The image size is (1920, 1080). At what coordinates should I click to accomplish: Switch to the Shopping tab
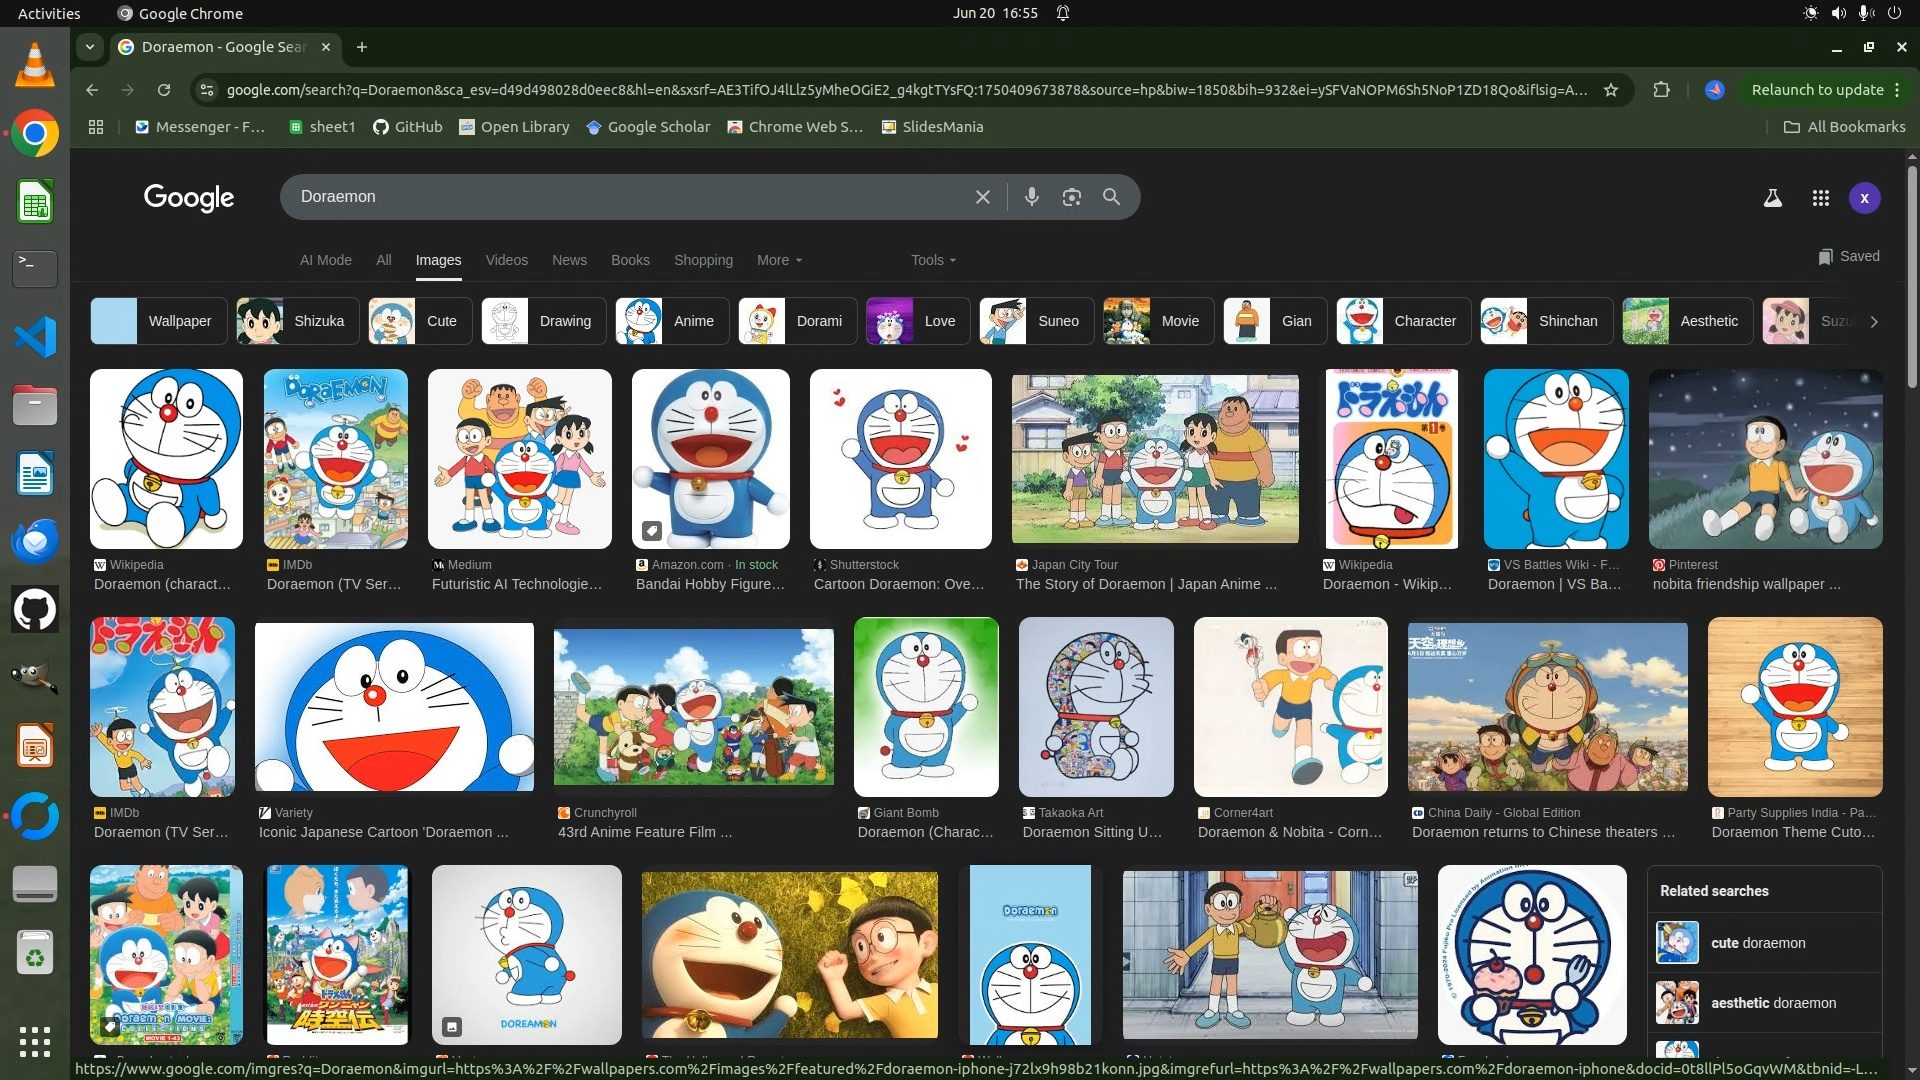[x=703, y=260]
